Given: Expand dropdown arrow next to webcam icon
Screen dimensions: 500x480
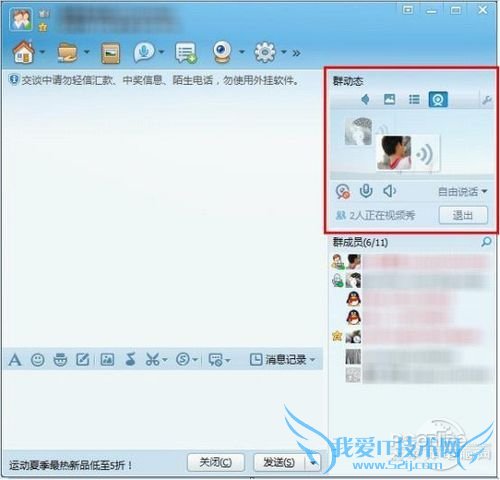Looking at the screenshot, I should pos(242,52).
